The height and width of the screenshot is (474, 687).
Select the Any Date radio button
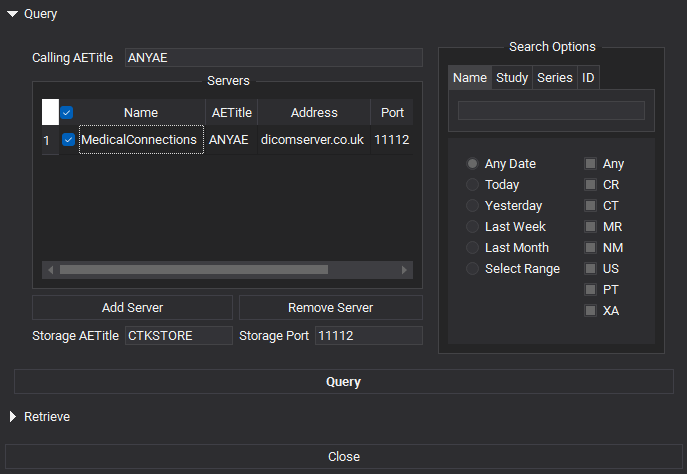click(x=472, y=163)
